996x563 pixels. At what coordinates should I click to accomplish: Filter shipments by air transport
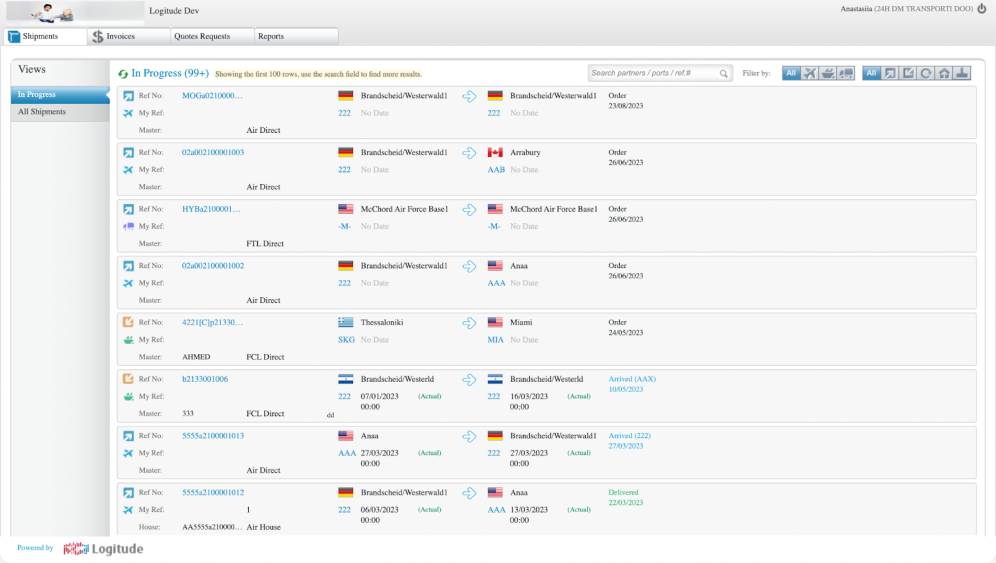pos(809,73)
